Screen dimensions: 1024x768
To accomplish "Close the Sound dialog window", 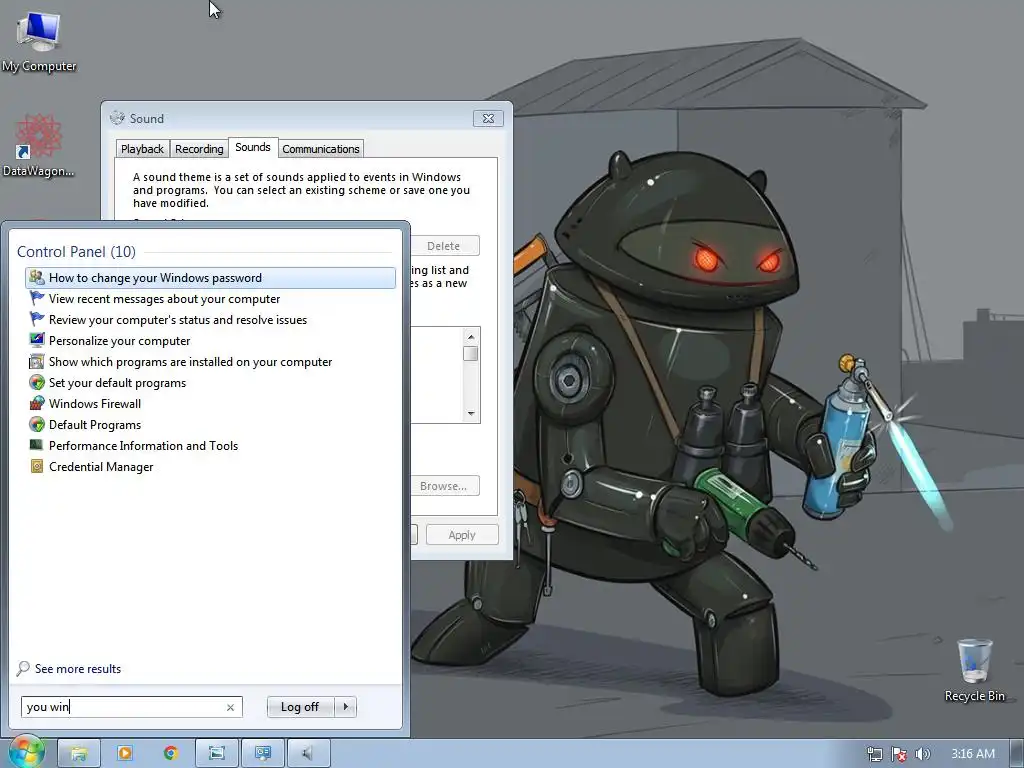I will tap(488, 118).
